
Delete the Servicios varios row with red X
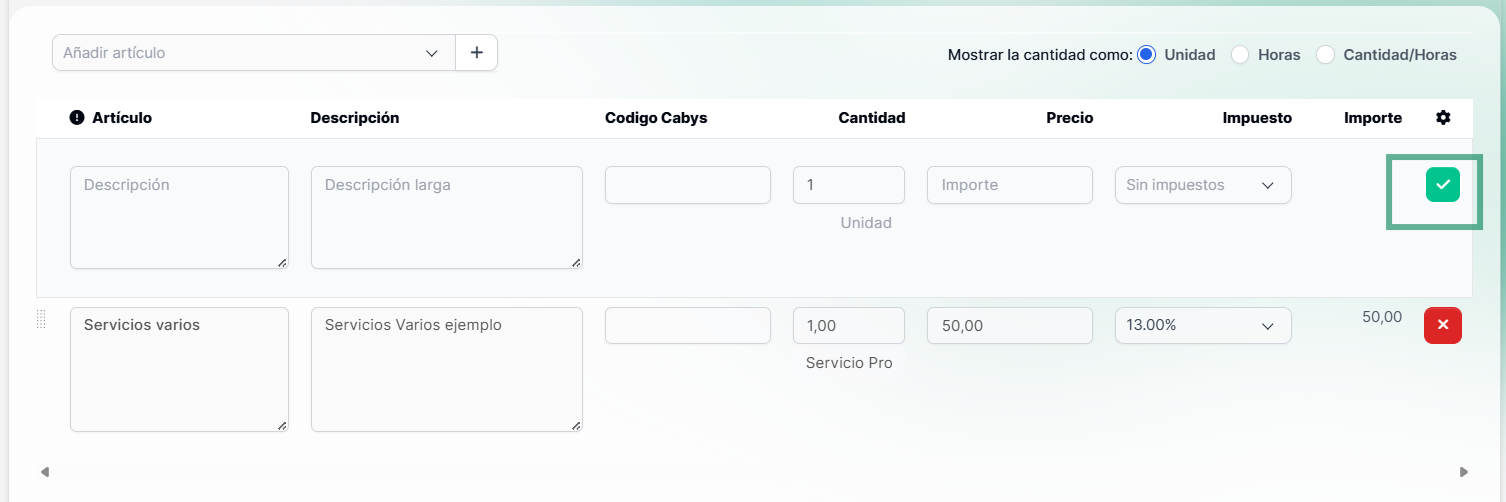click(1442, 325)
